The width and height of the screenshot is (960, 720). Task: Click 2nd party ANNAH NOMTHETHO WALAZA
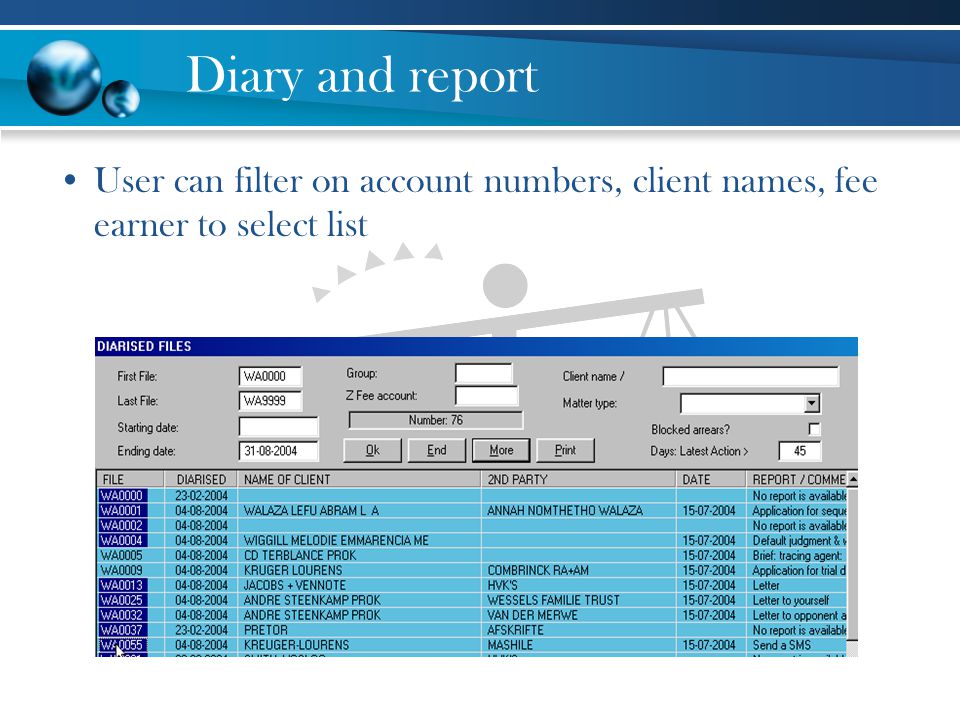tap(565, 511)
